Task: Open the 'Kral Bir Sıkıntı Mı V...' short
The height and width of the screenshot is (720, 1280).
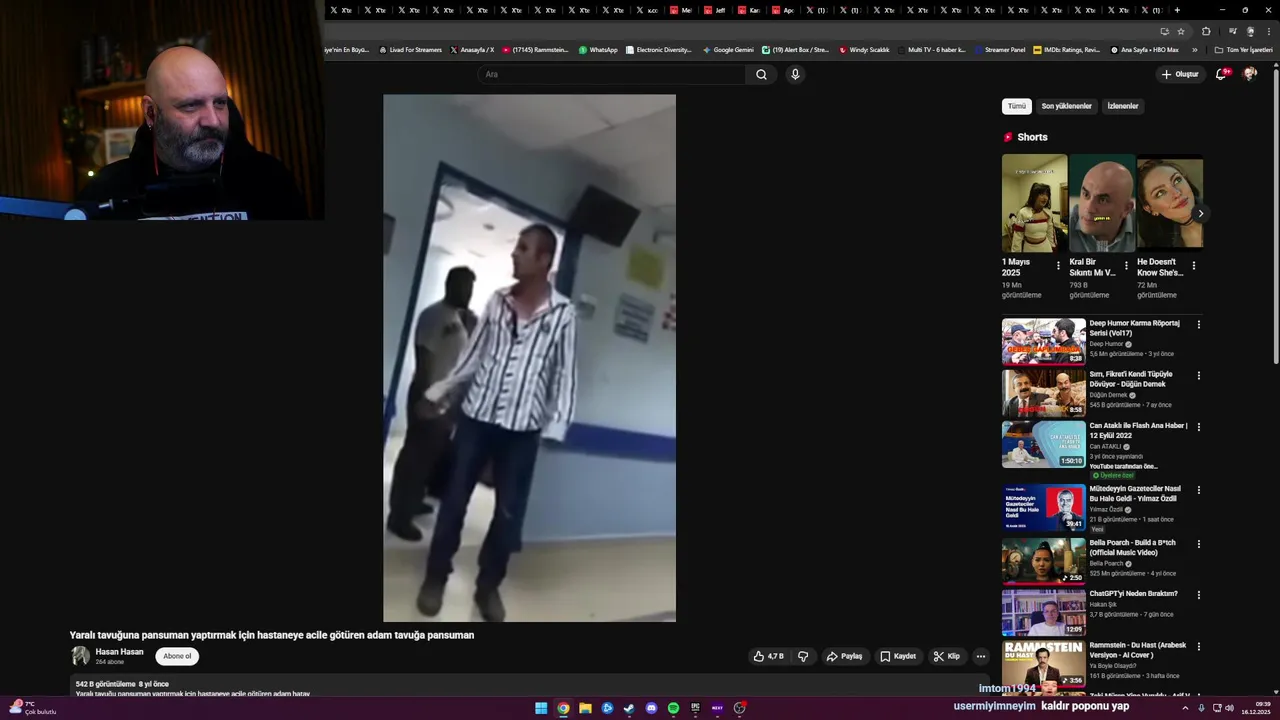Action: [x=1102, y=203]
